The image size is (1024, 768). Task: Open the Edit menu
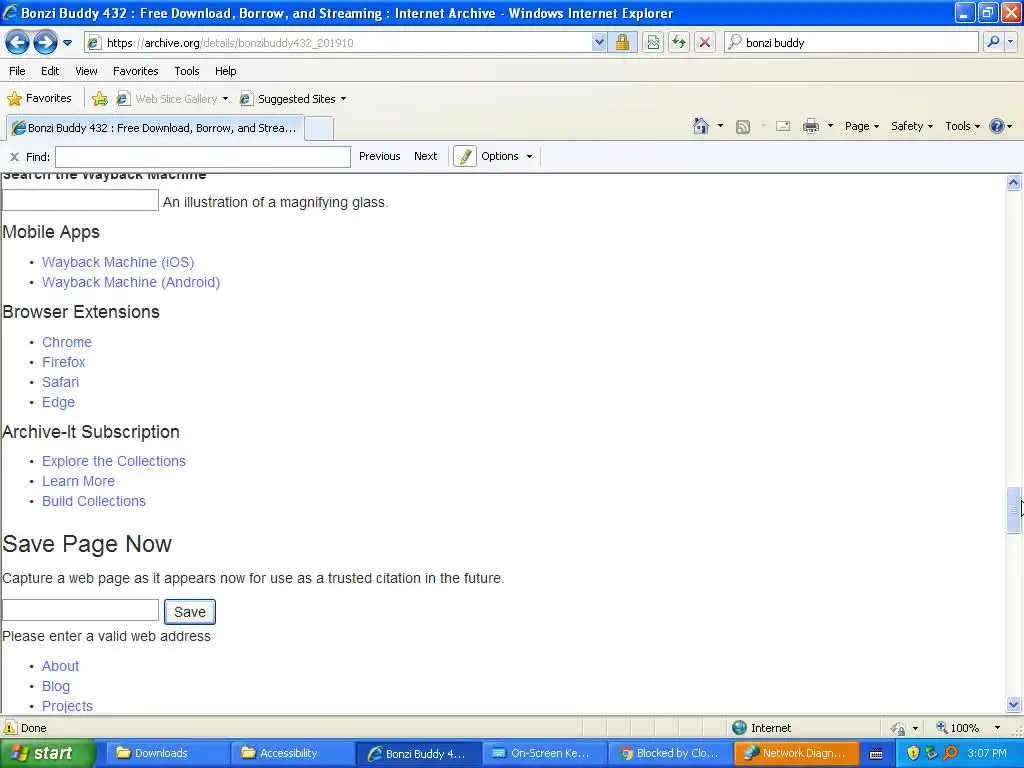(50, 71)
